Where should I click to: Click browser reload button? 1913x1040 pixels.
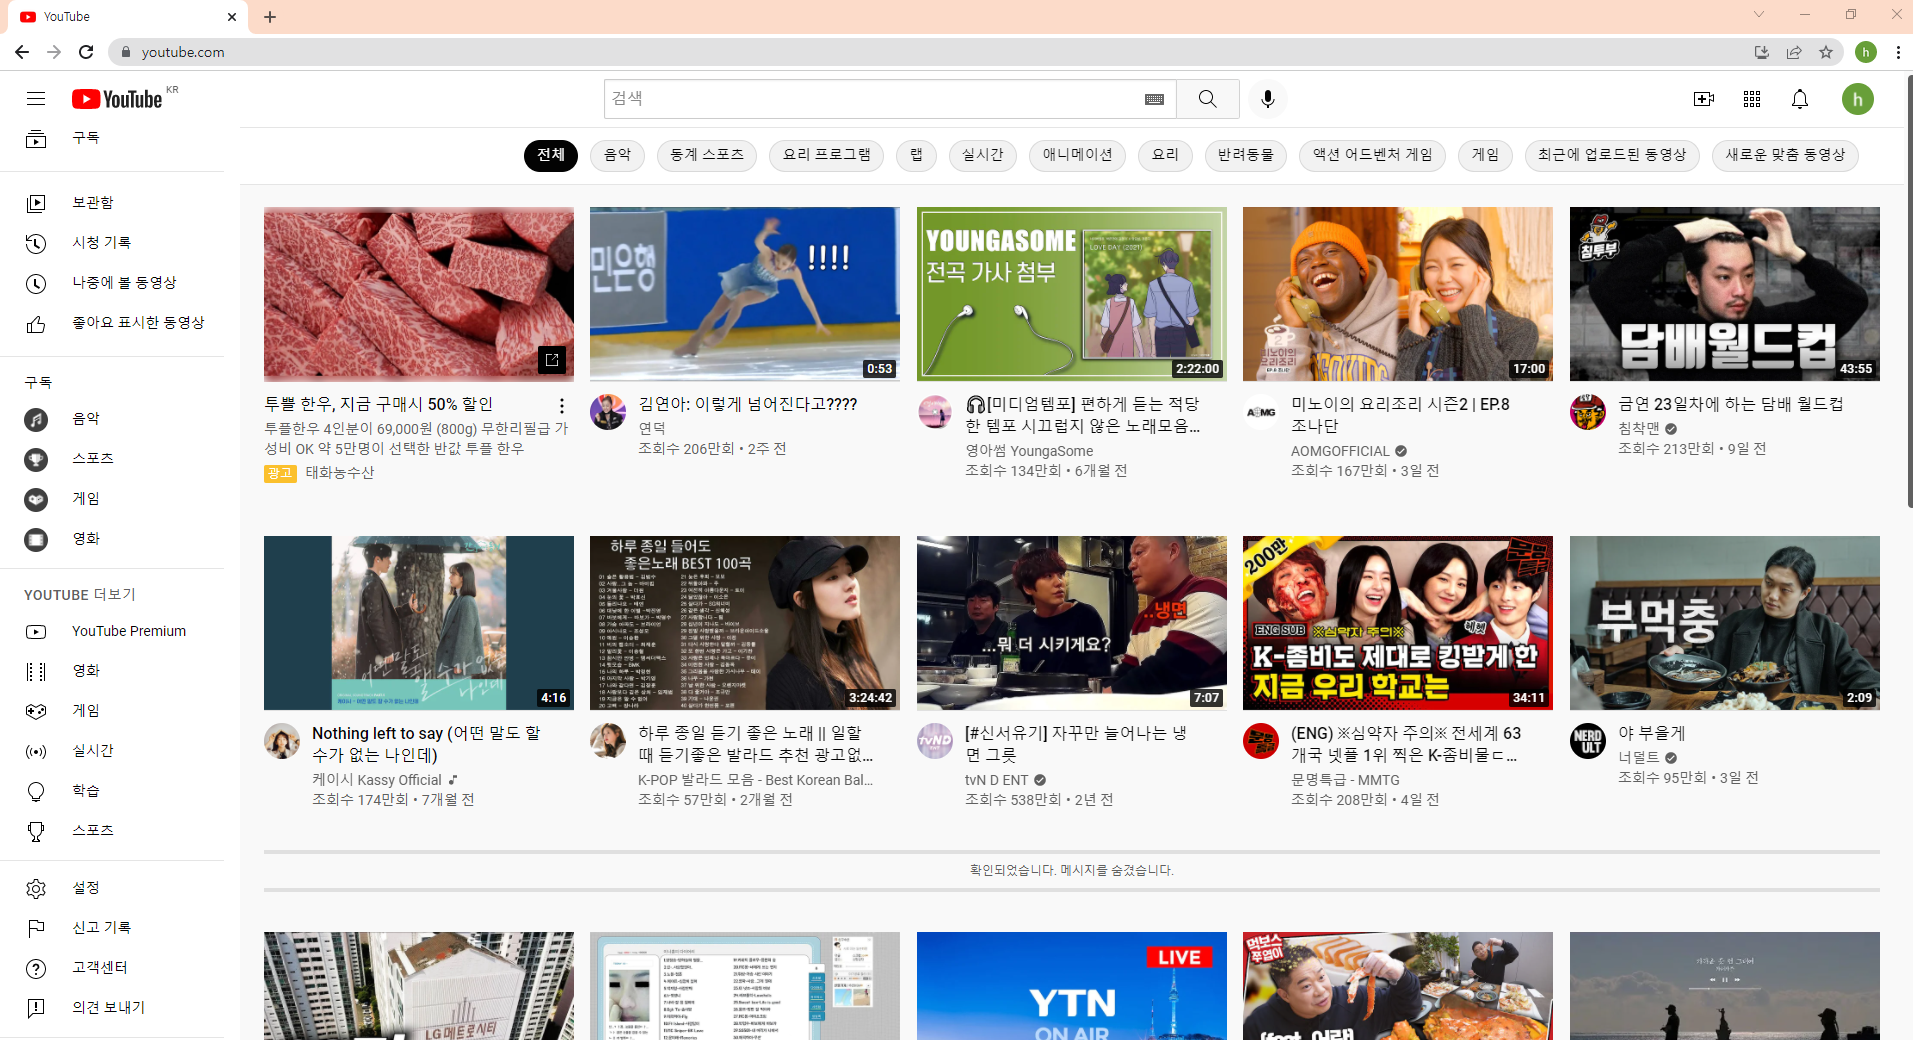(86, 52)
